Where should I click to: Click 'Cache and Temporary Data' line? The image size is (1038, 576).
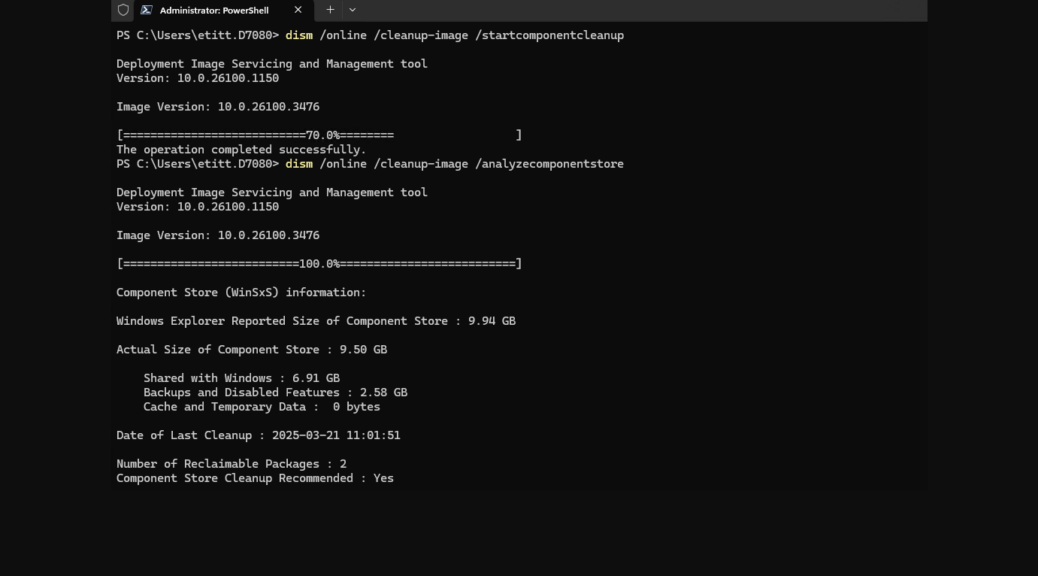pyautogui.click(x=262, y=407)
